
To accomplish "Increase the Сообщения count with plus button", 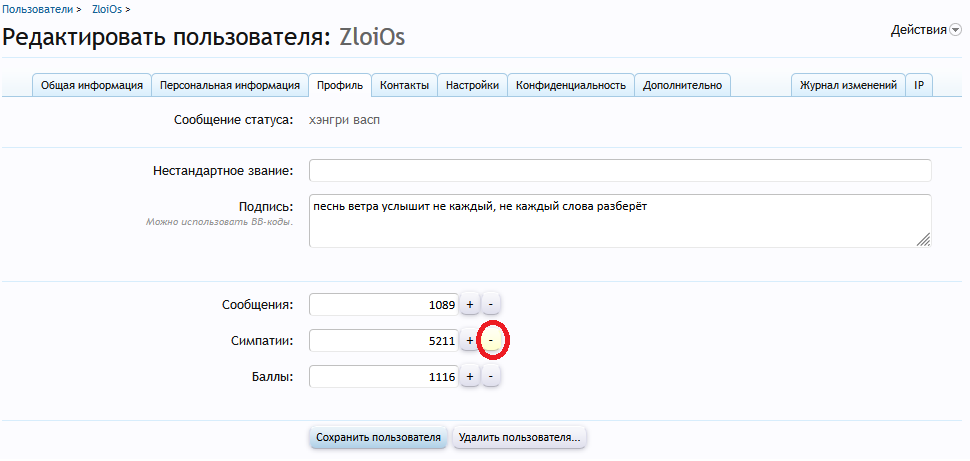I will (x=470, y=304).
